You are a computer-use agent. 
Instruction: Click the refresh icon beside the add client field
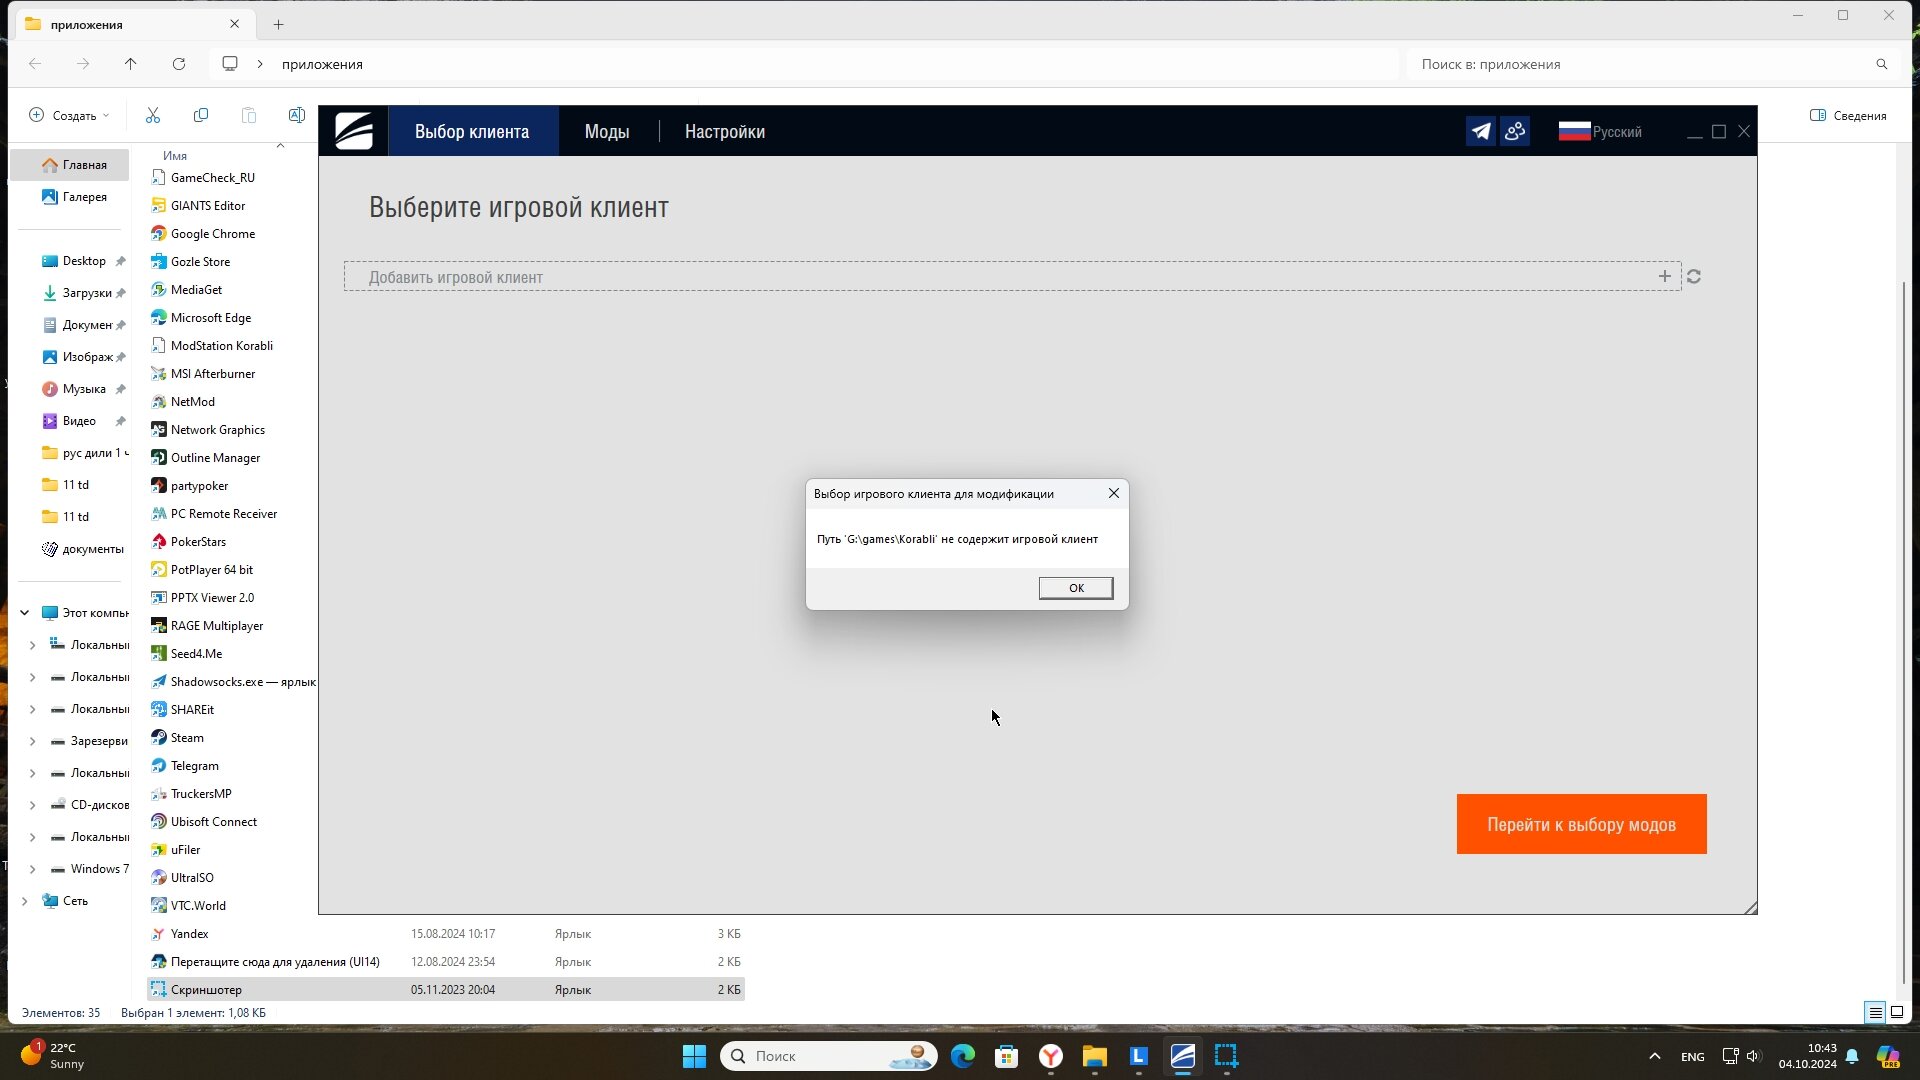click(1694, 277)
